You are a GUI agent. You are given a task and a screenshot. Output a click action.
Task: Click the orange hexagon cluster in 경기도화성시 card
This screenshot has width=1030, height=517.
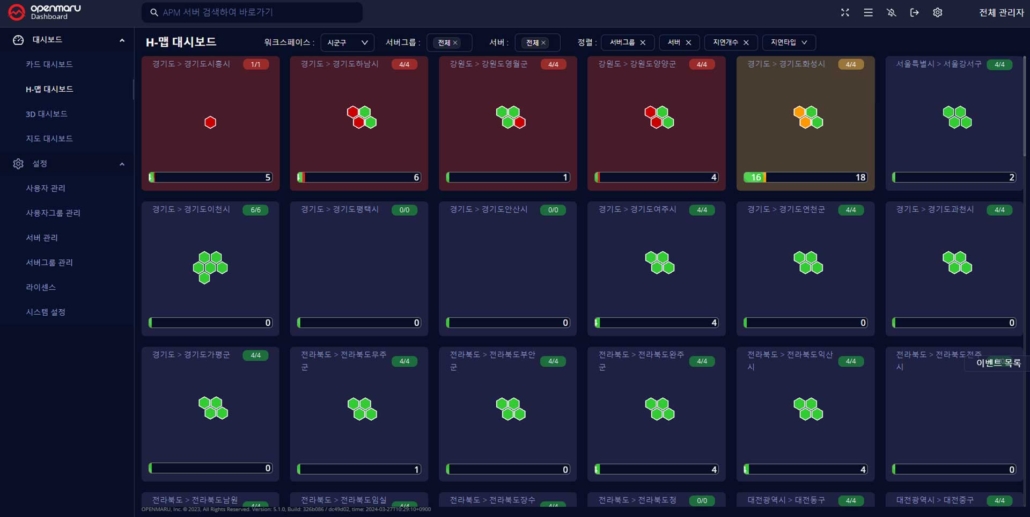click(x=805, y=117)
